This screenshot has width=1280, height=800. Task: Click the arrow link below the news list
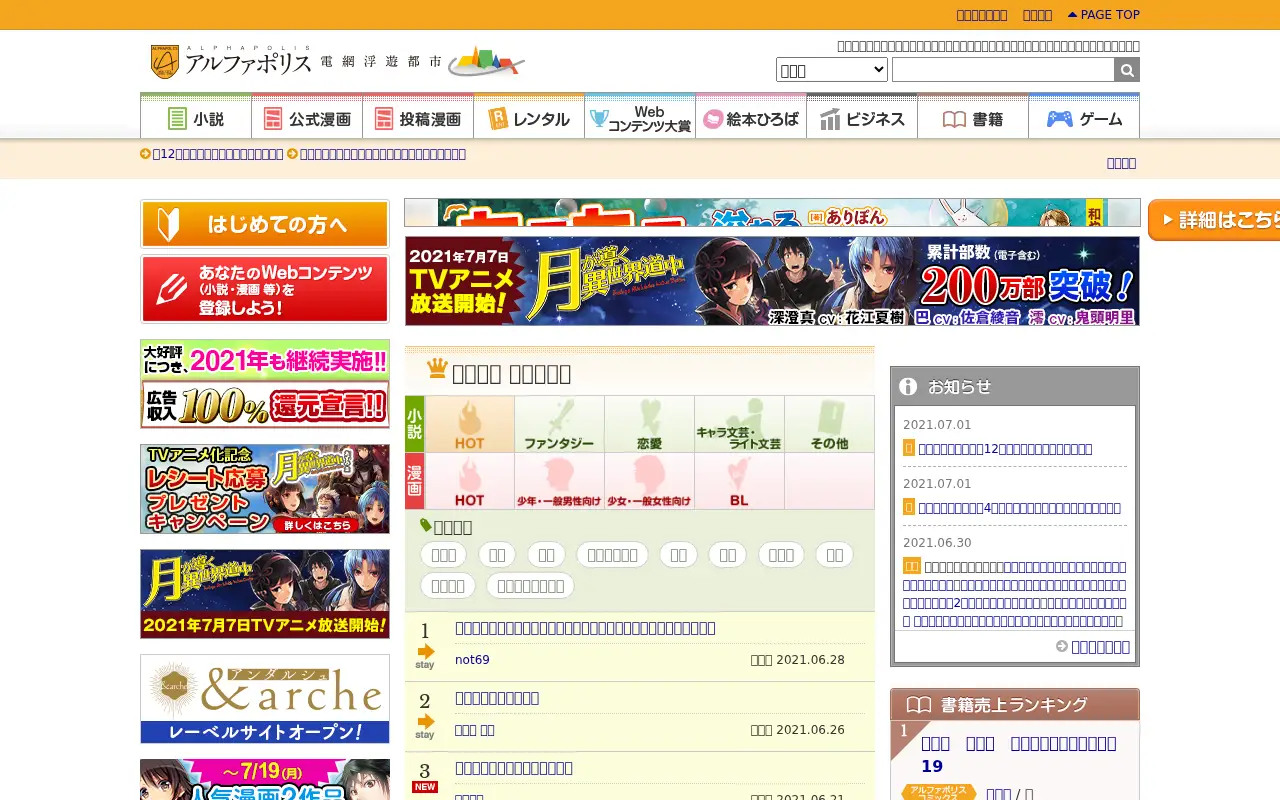coord(1093,647)
